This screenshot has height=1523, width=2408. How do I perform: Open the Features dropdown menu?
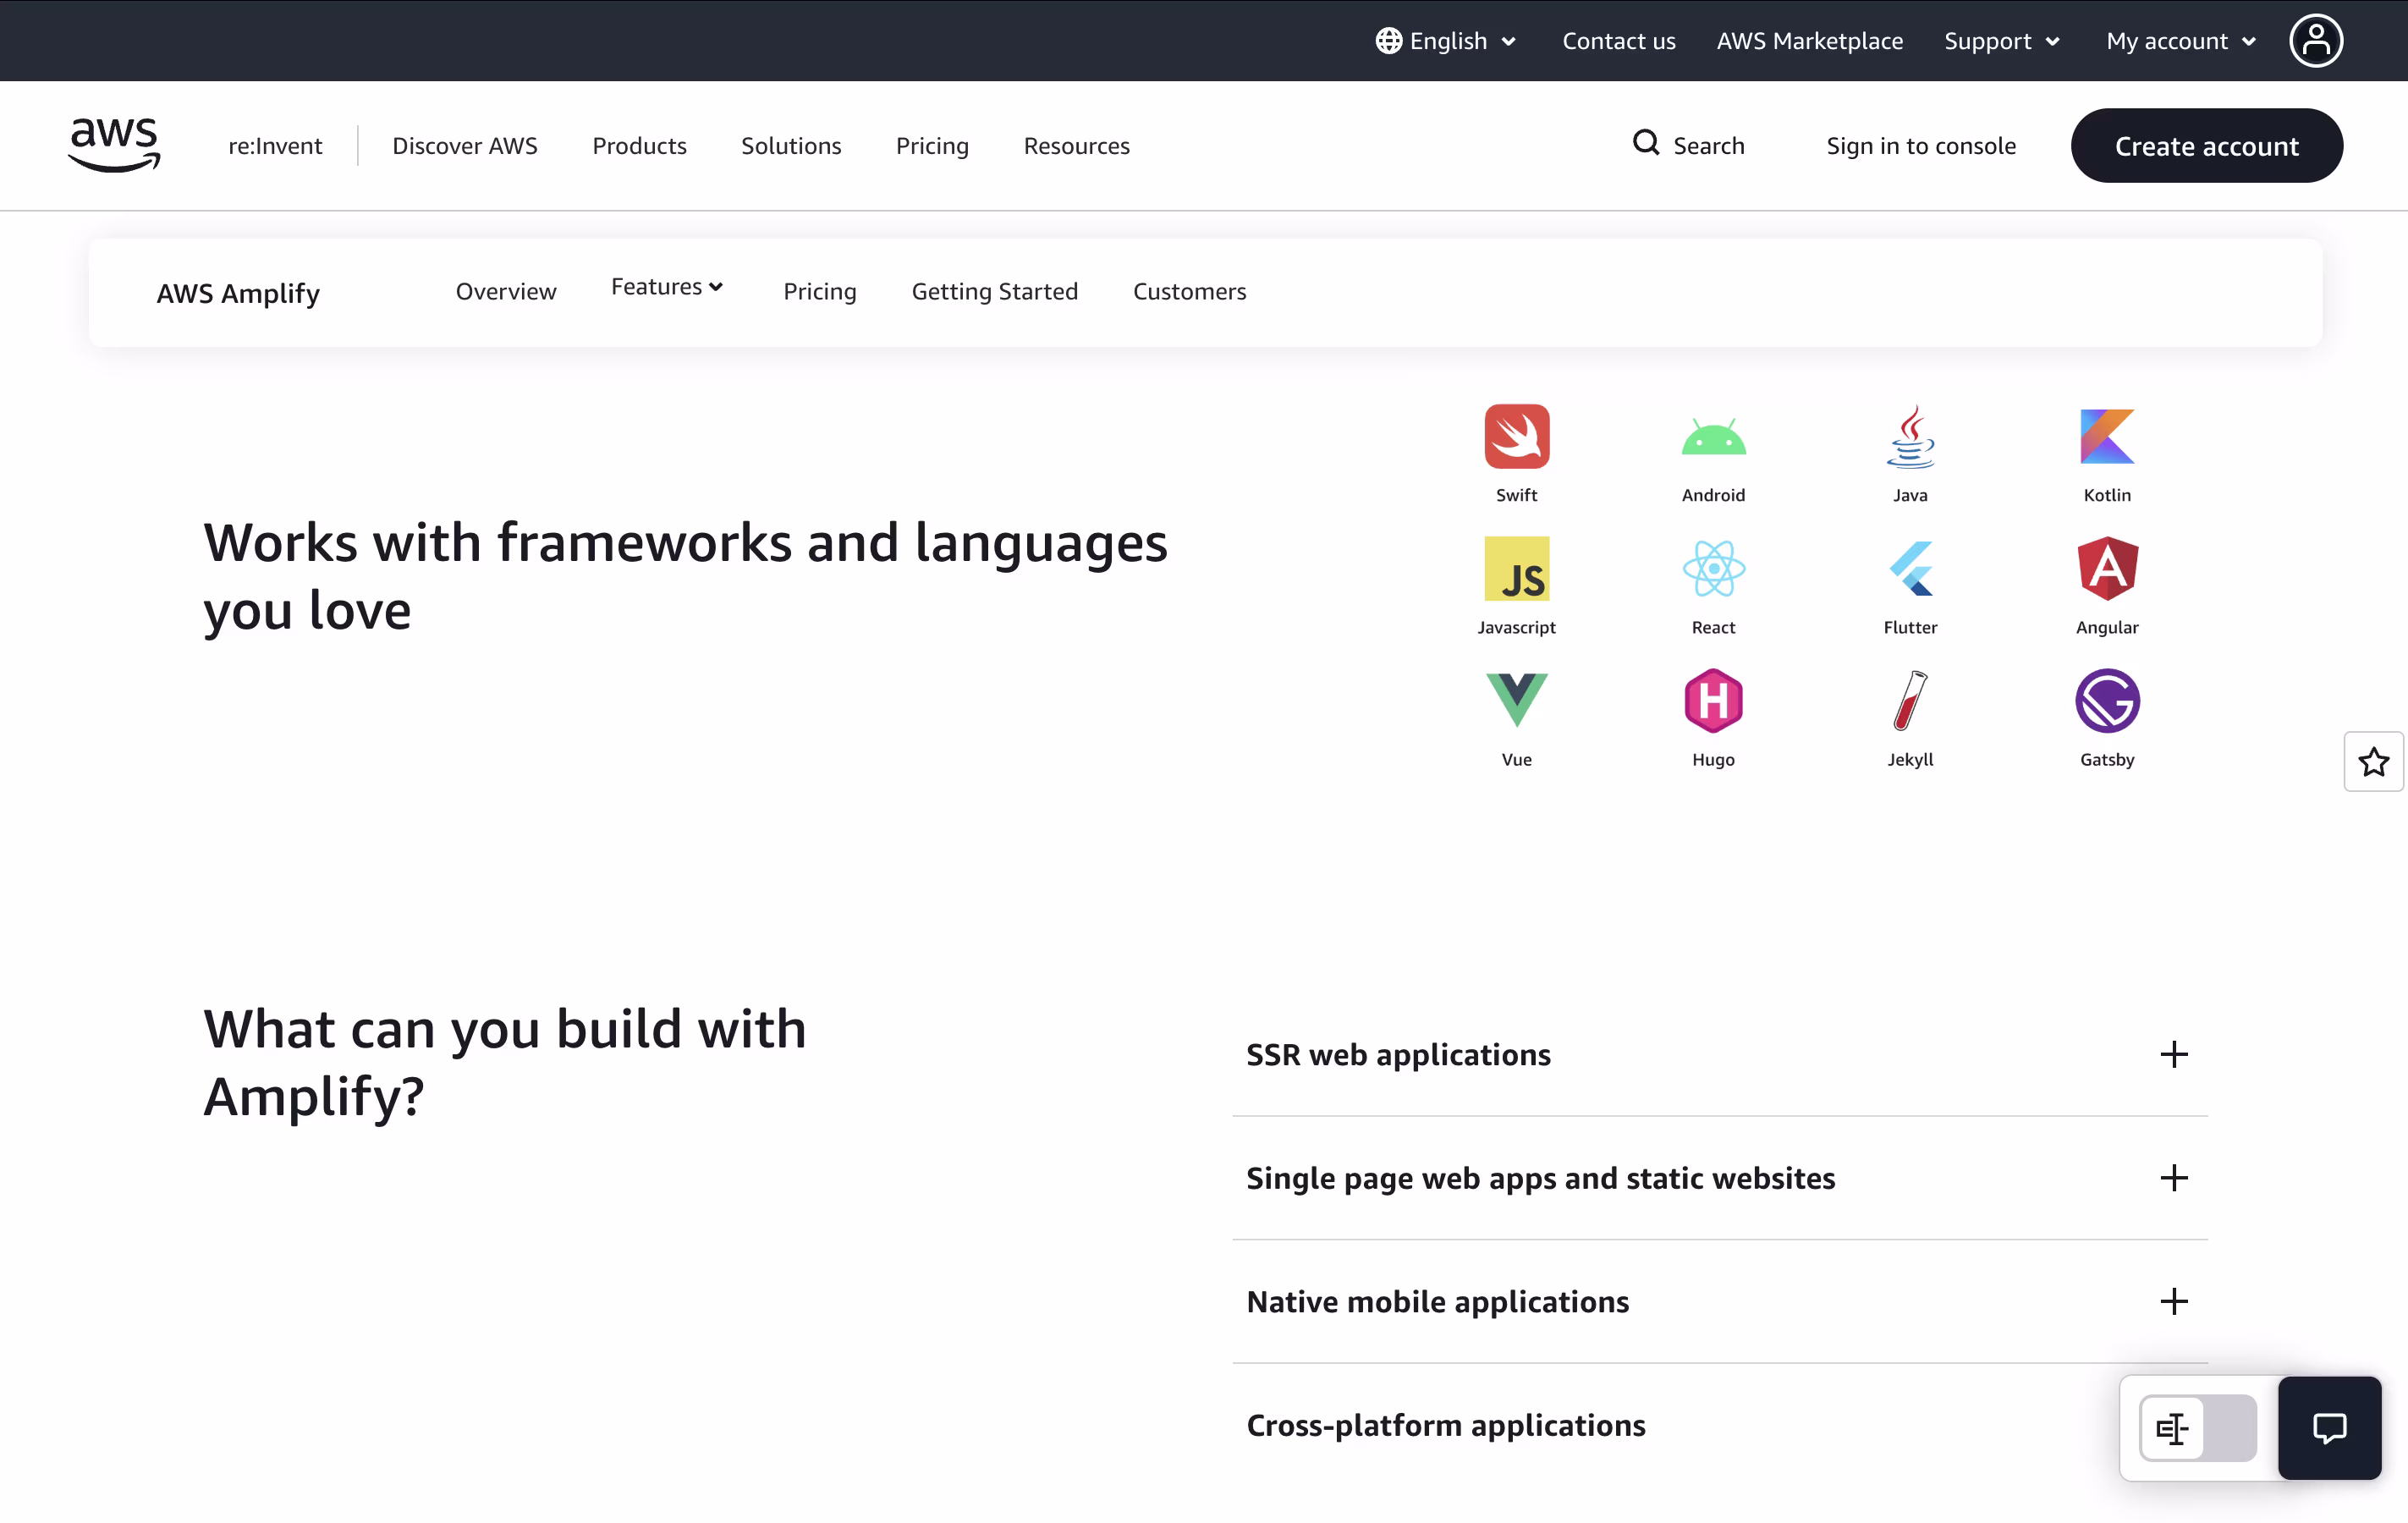pyautogui.click(x=666, y=288)
